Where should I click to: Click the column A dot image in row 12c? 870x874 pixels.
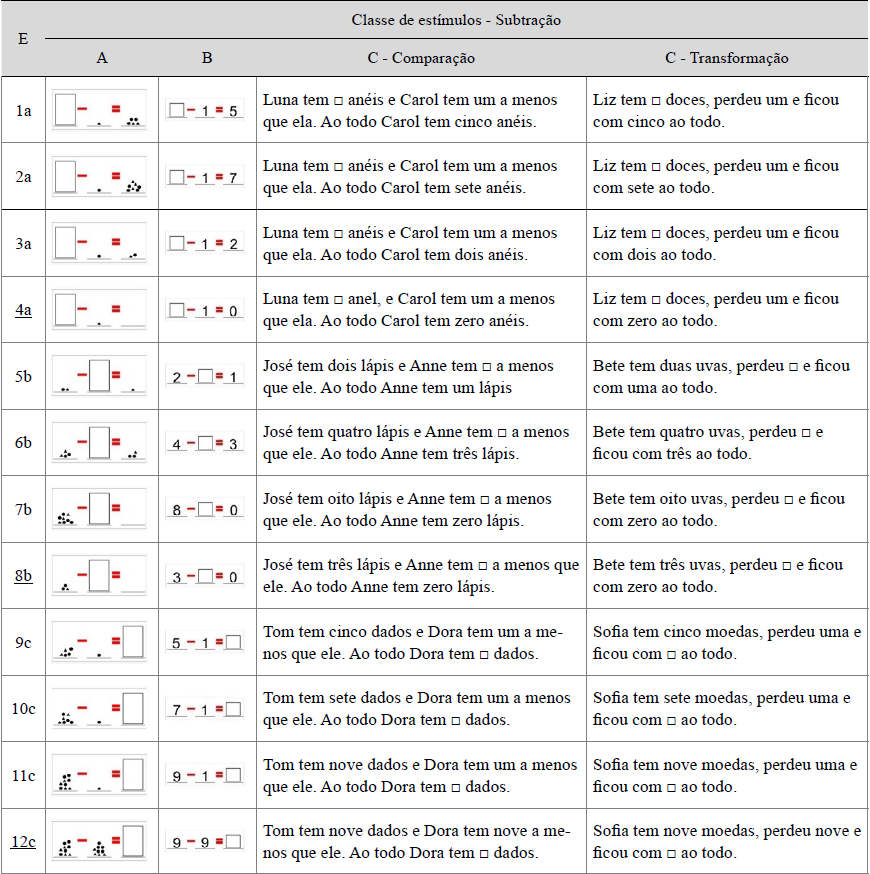pyautogui.click(x=100, y=842)
